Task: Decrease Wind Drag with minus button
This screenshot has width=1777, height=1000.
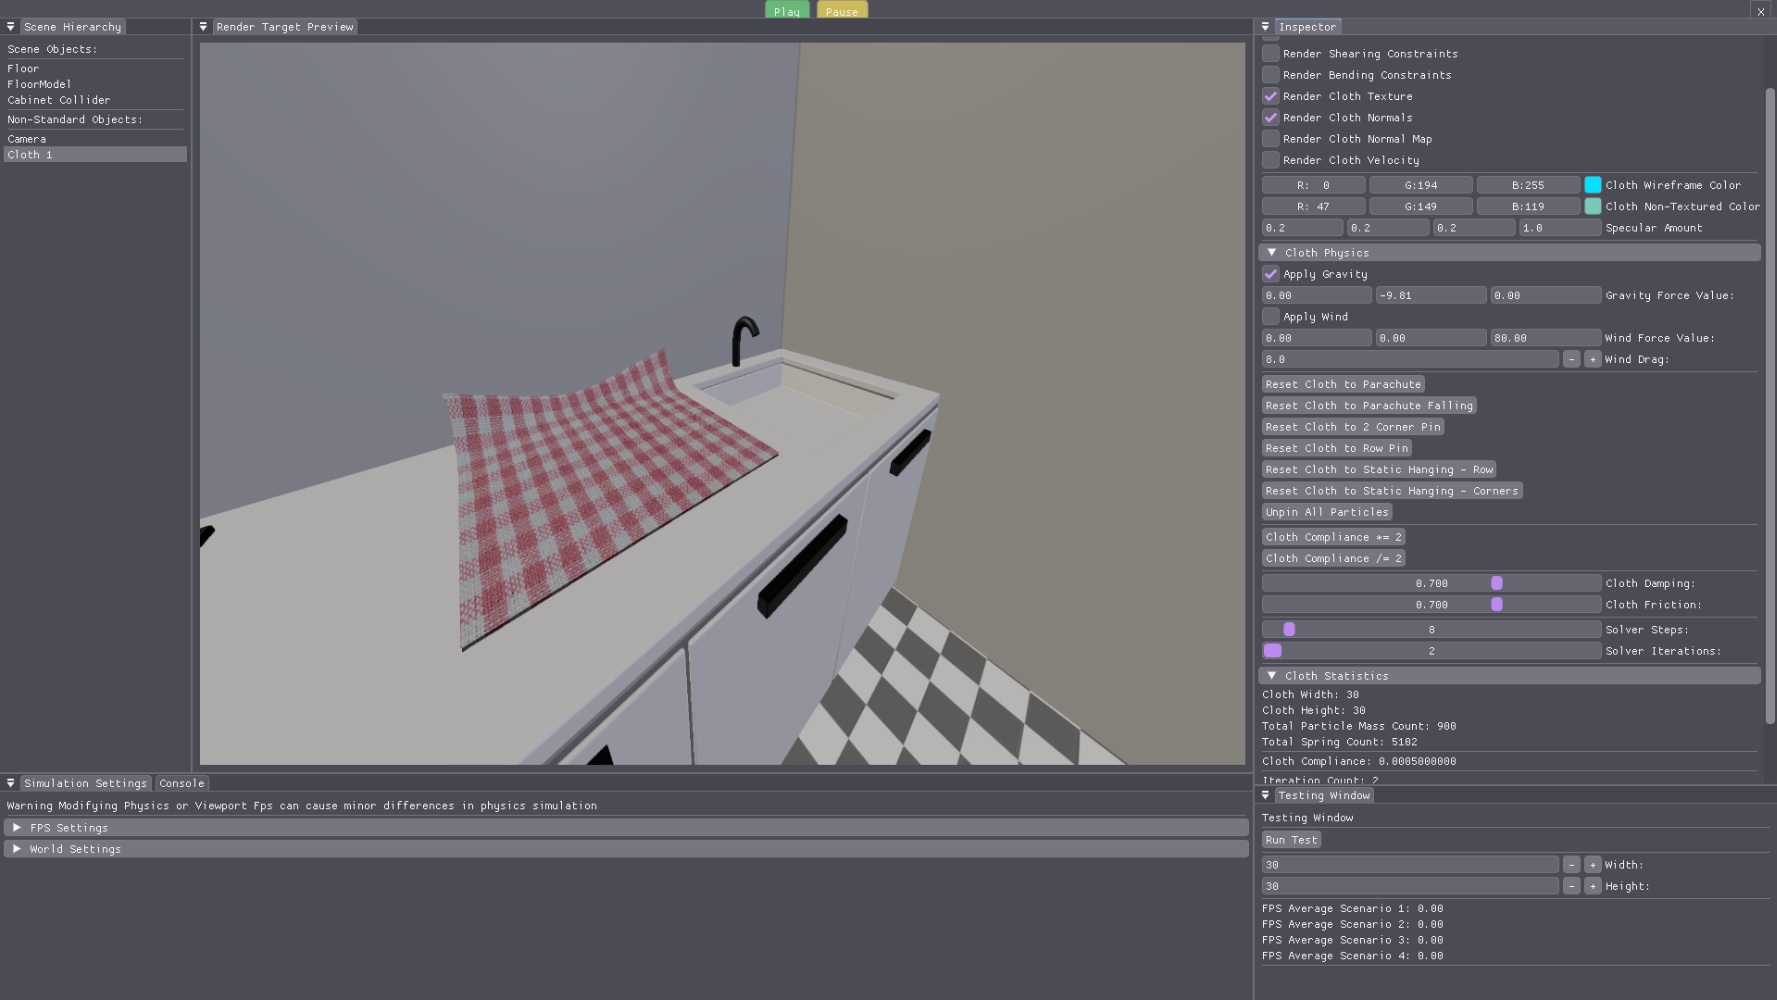Action: pos(1571,359)
